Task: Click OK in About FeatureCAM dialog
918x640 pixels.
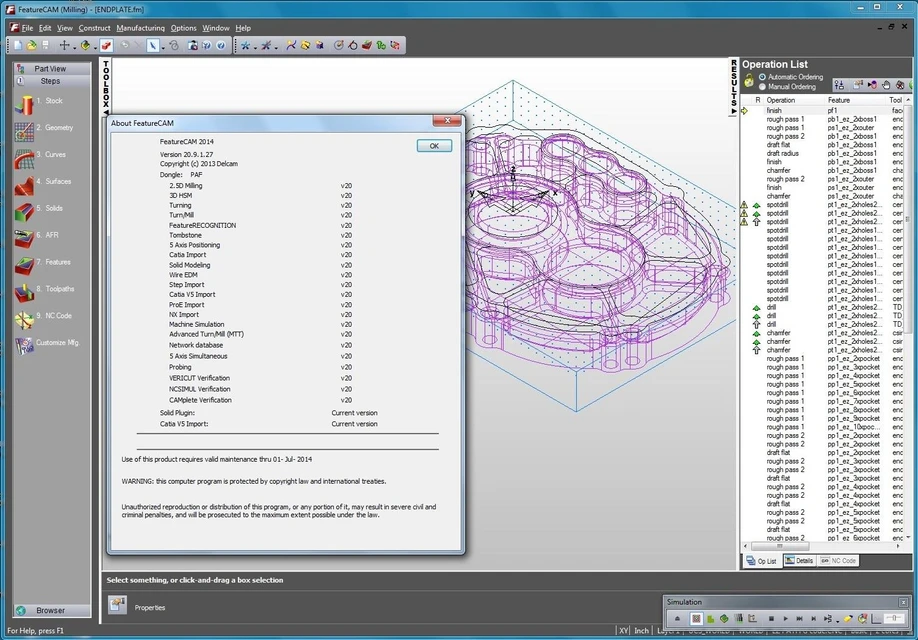Action: pyautogui.click(x=434, y=146)
